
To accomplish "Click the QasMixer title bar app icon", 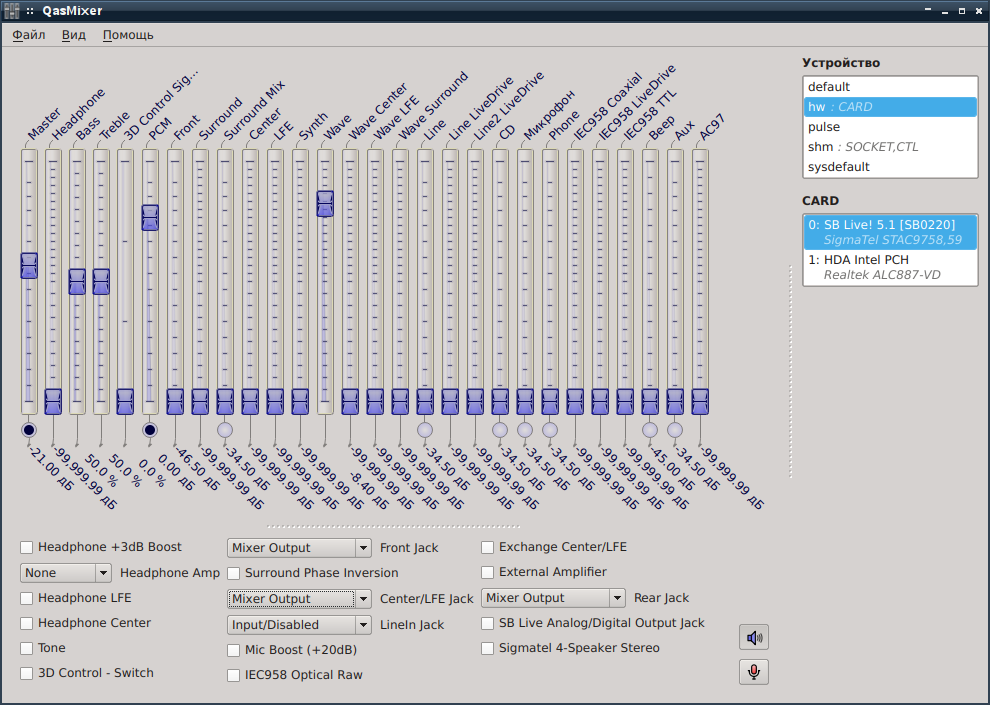I will pyautogui.click(x=11, y=11).
